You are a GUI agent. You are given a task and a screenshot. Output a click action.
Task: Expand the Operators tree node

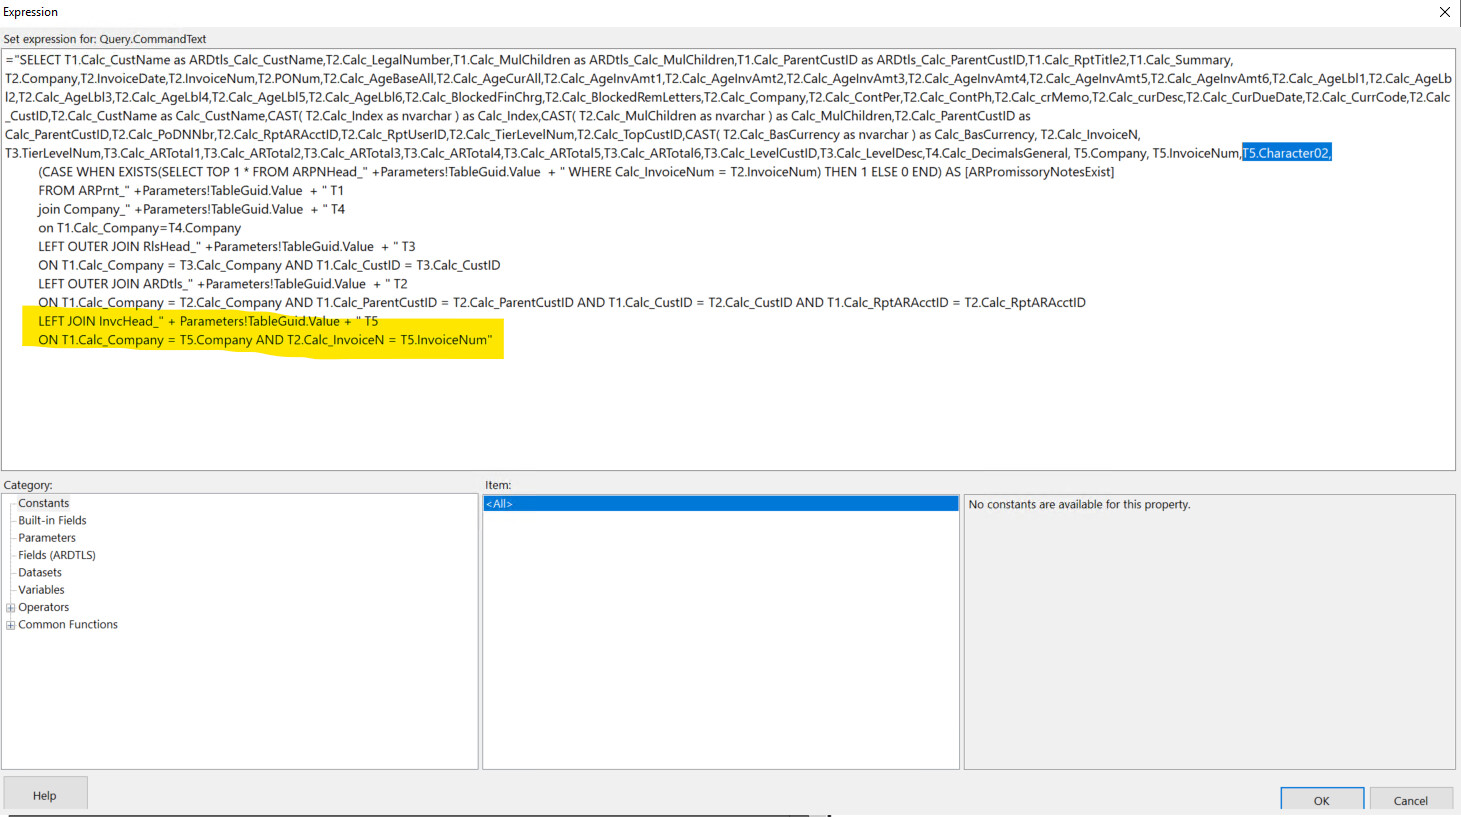coord(11,608)
